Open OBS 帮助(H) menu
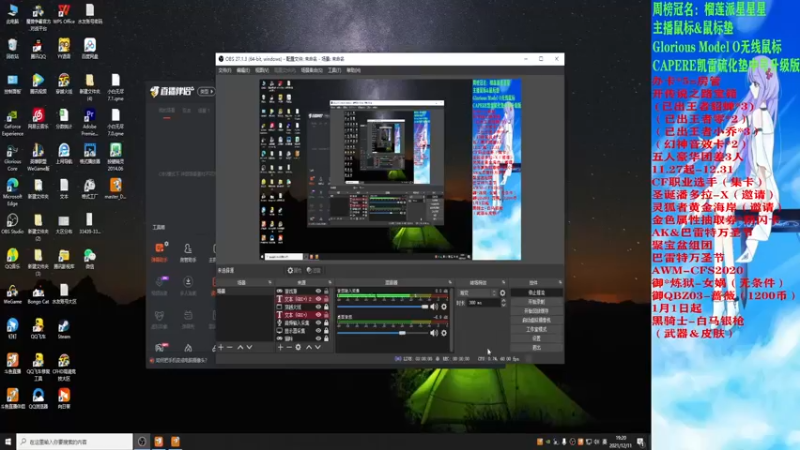The image size is (800, 450). coord(353,70)
